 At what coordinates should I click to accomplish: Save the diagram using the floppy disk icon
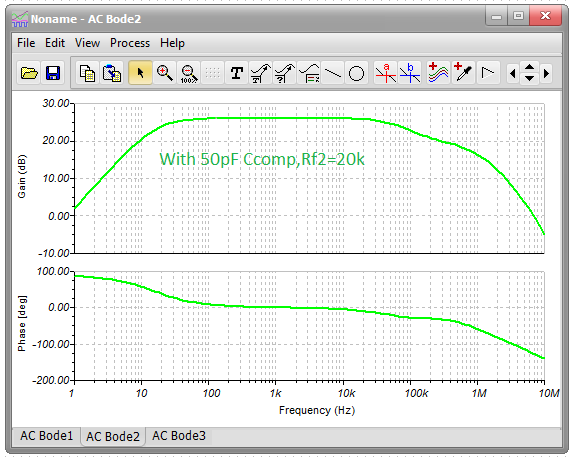(53, 73)
